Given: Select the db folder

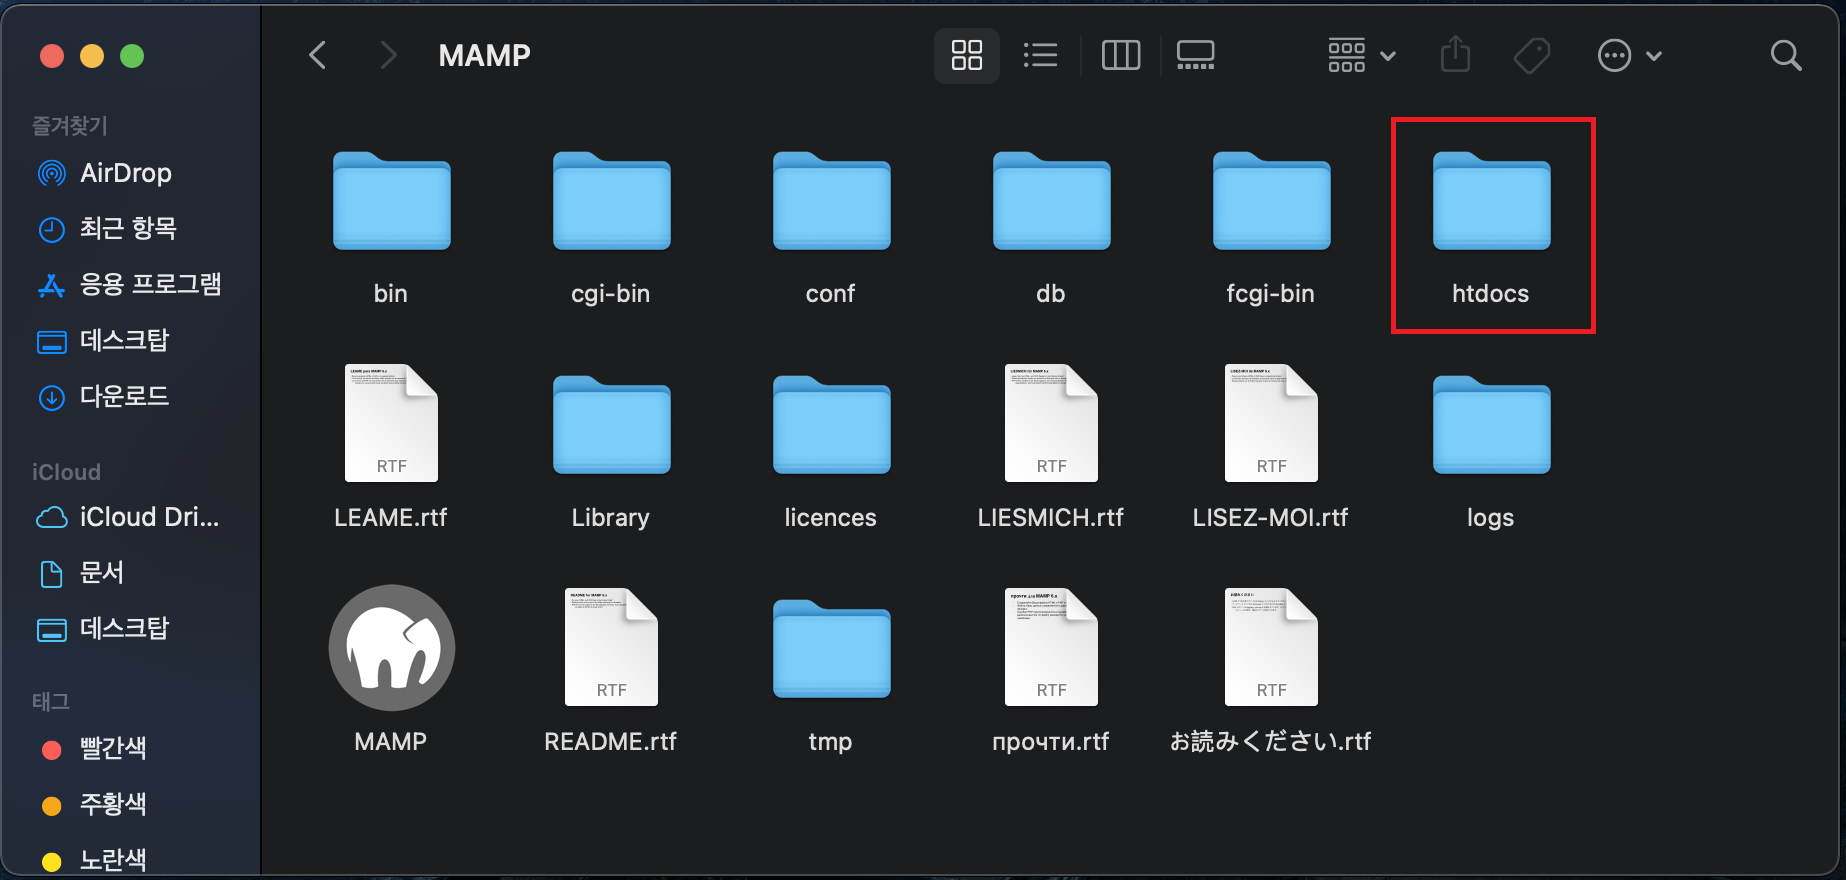Looking at the screenshot, I should pyautogui.click(x=1051, y=201).
